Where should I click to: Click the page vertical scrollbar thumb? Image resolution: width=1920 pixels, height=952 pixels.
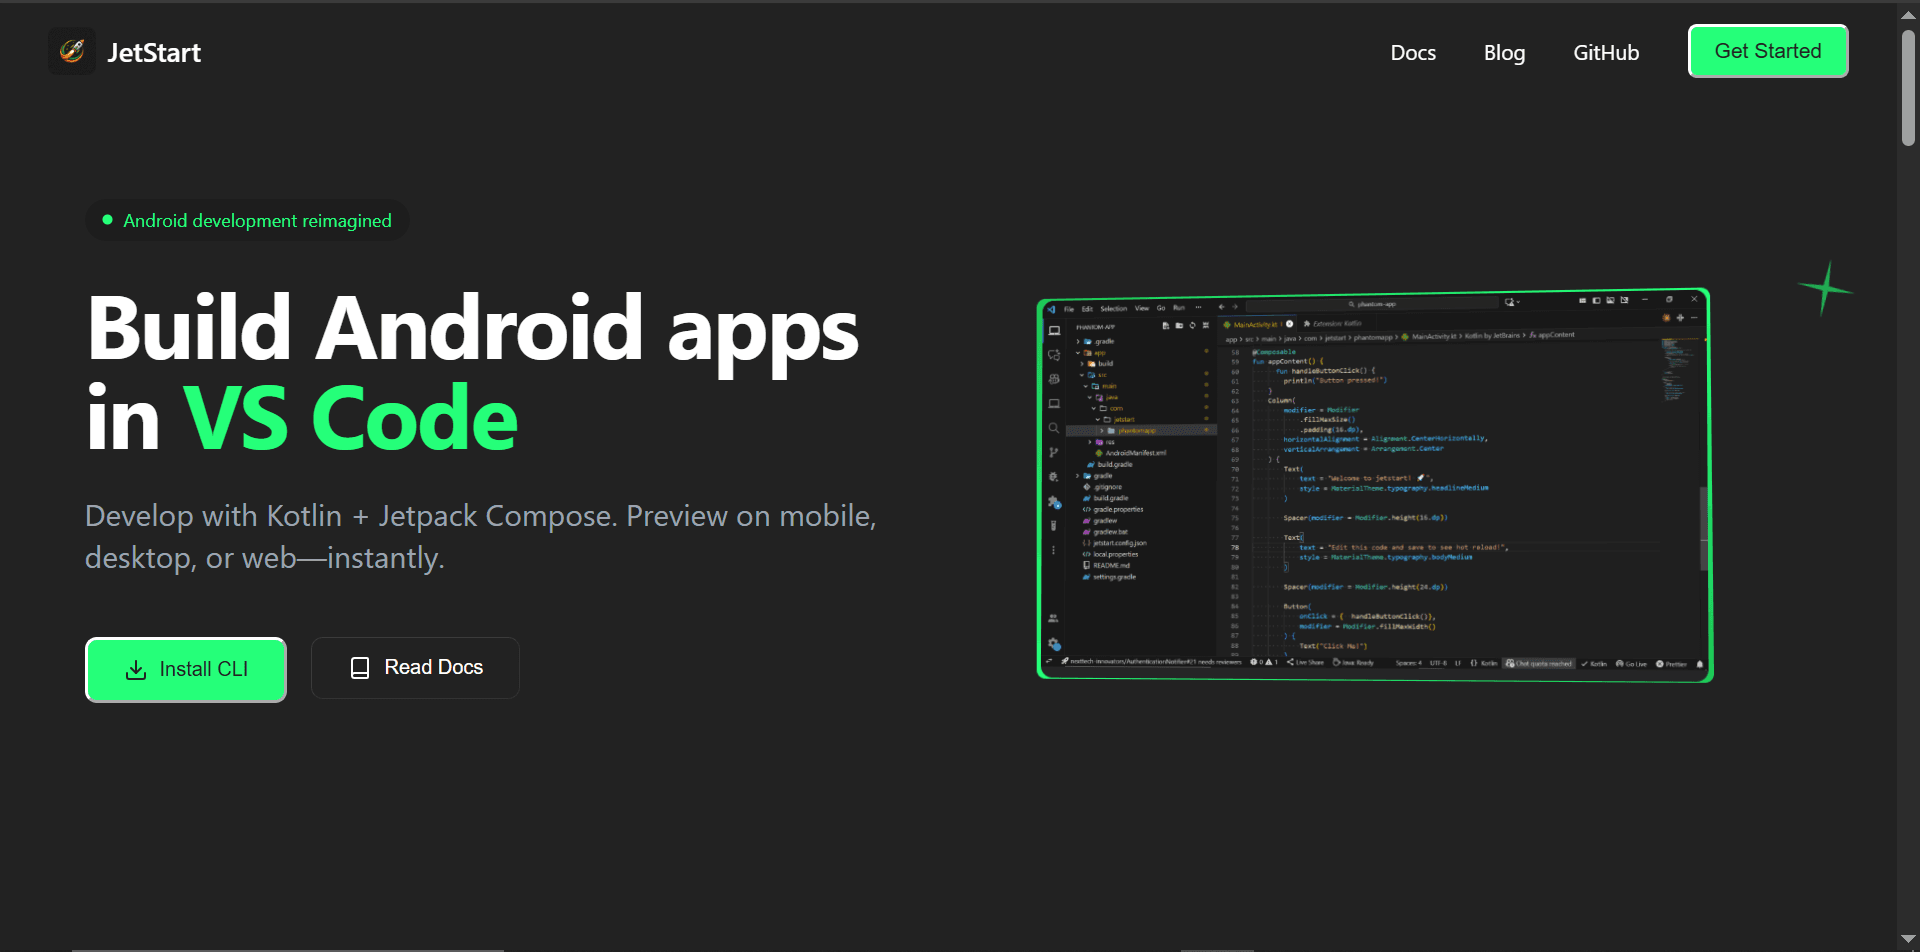tap(1908, 88)
